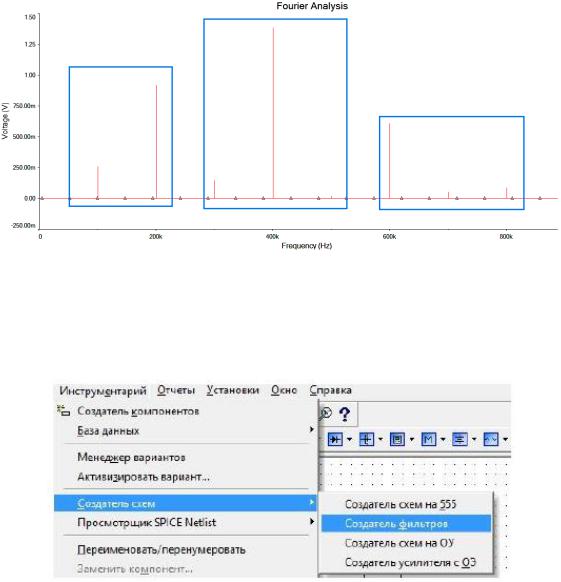
Task: Open the Инструментарий menu
Action: coord(103,391)
